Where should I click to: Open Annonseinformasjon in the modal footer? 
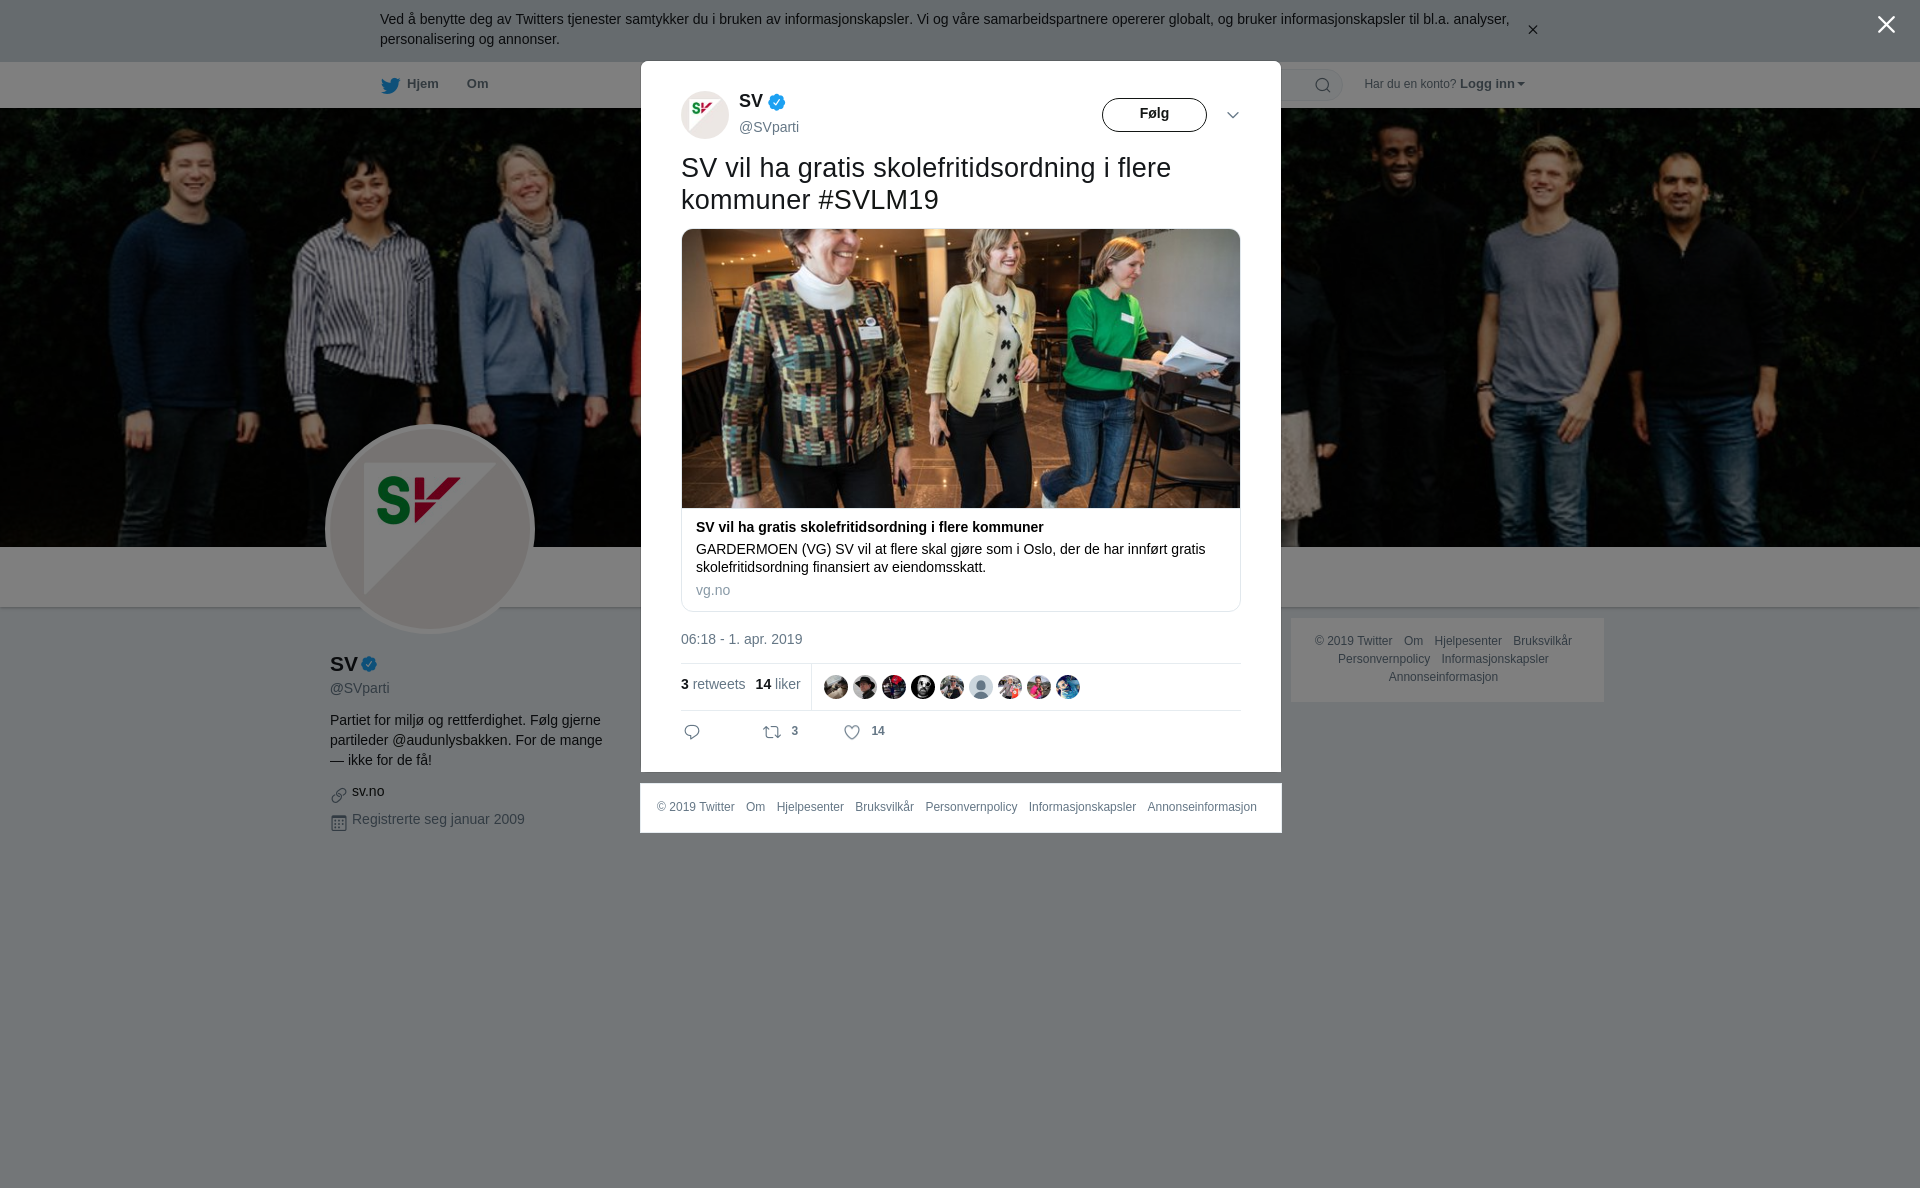coord(1202,807)
